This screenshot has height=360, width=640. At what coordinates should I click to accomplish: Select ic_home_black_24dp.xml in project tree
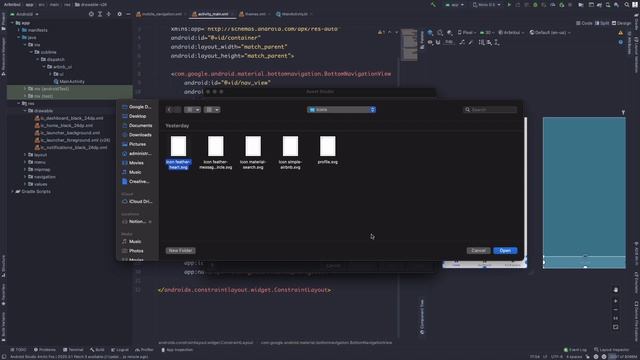tap(64, 126)
